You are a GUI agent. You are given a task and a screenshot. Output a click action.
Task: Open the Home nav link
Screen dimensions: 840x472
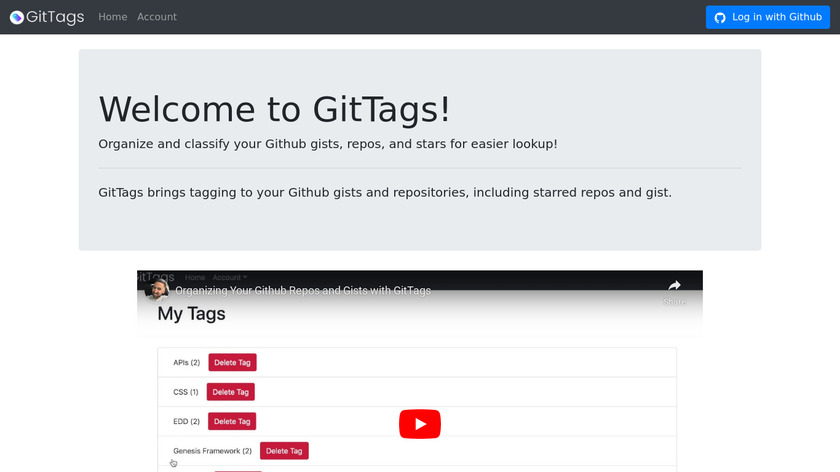(112, 17)
